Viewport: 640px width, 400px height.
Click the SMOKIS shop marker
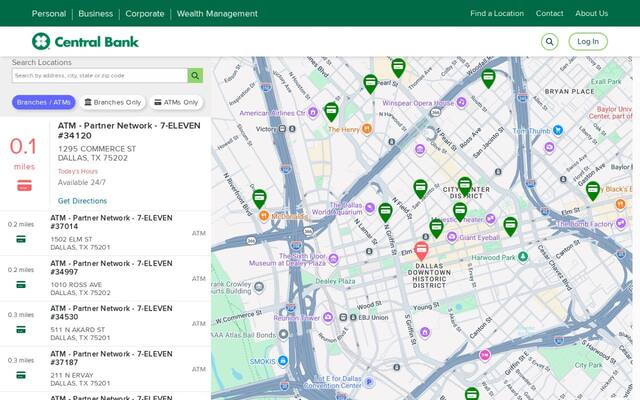coord(282,361)
